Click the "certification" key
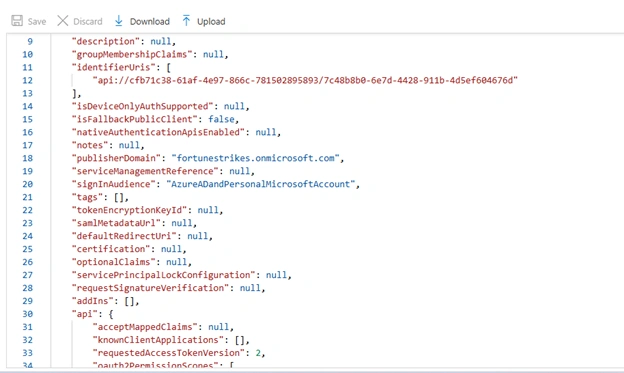The height and width of the screenshot is (373, 624). click(x=111, y=249)
